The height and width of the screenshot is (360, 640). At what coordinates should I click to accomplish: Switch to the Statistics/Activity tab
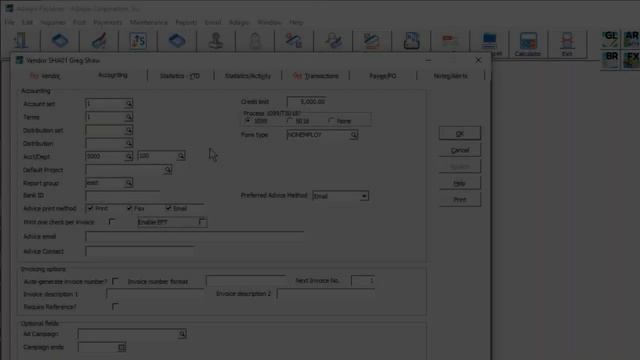(x=248, y=76)
